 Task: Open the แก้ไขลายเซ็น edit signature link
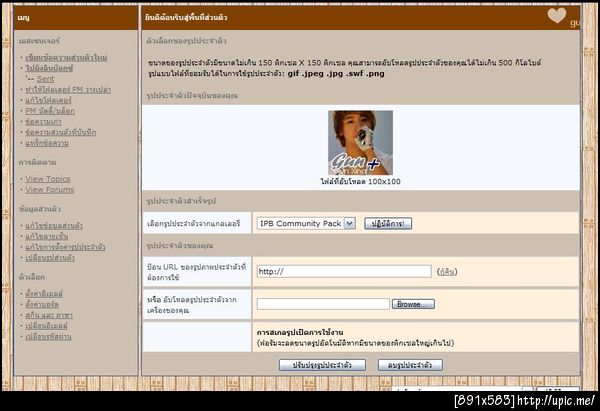pyautogui.click(x=47, y=236)
